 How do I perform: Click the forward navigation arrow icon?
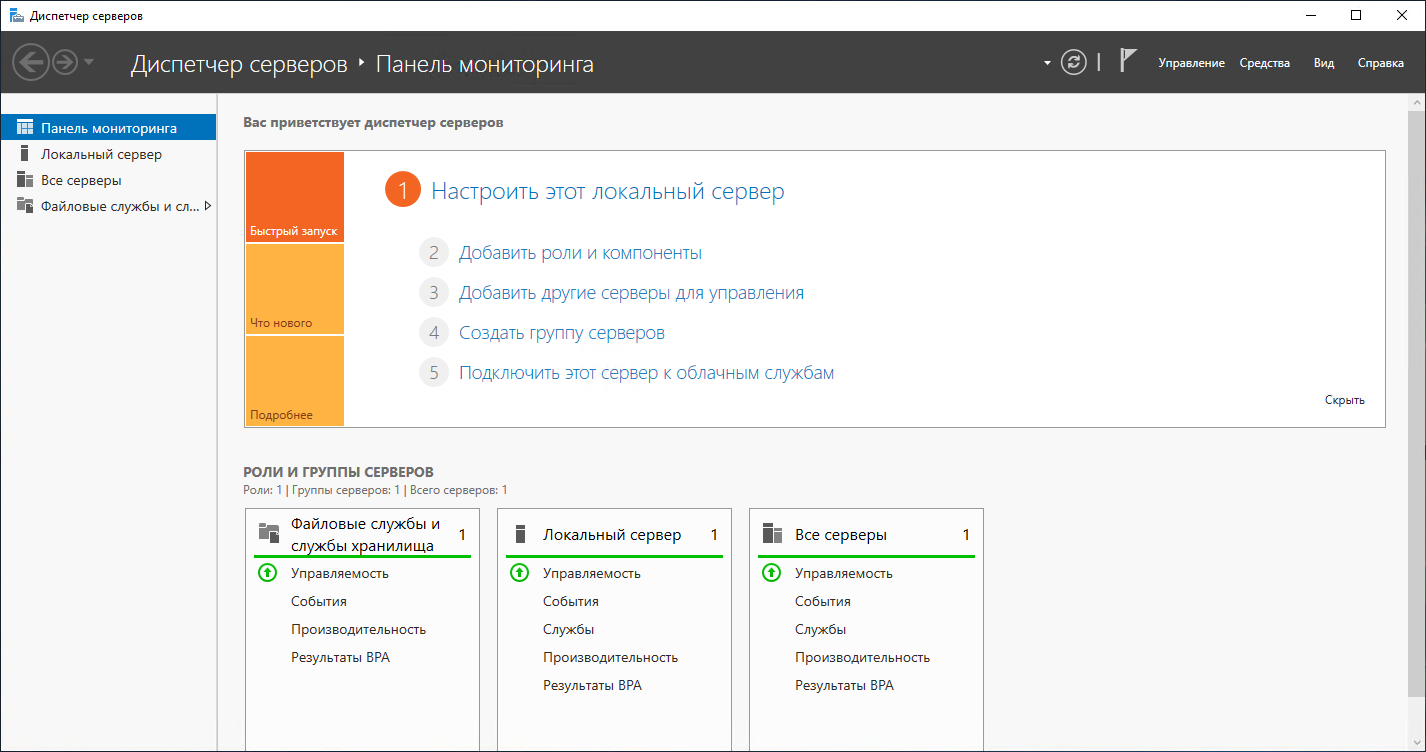click(65, 63)
